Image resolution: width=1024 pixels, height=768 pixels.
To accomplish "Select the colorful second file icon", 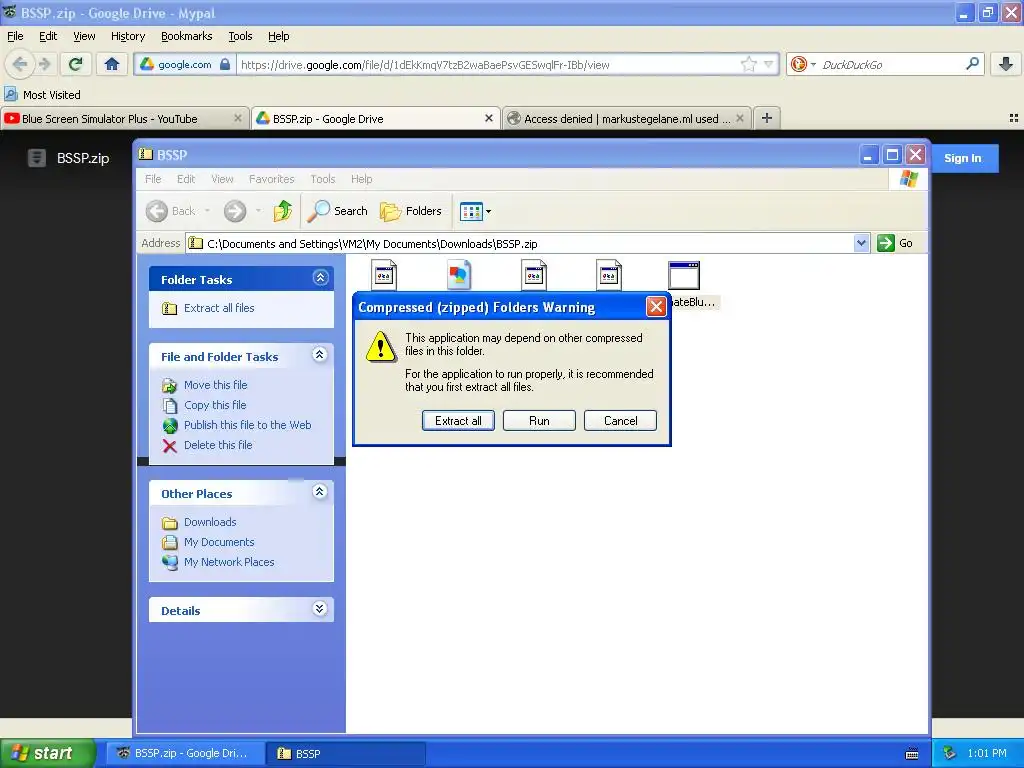I will coord(459,275).
